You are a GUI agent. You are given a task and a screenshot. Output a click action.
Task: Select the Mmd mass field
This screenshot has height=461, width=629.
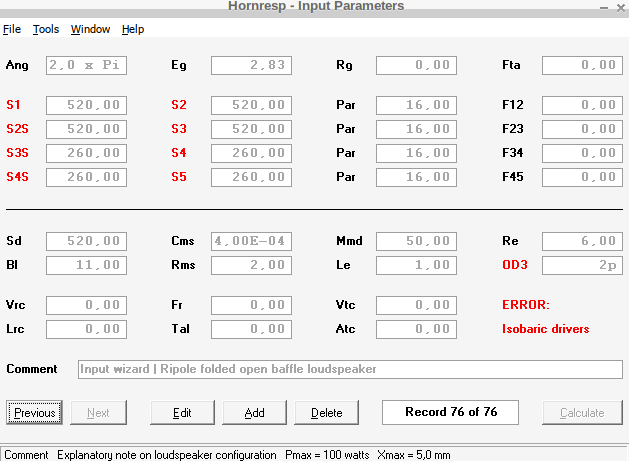click(x=416, y=241)
